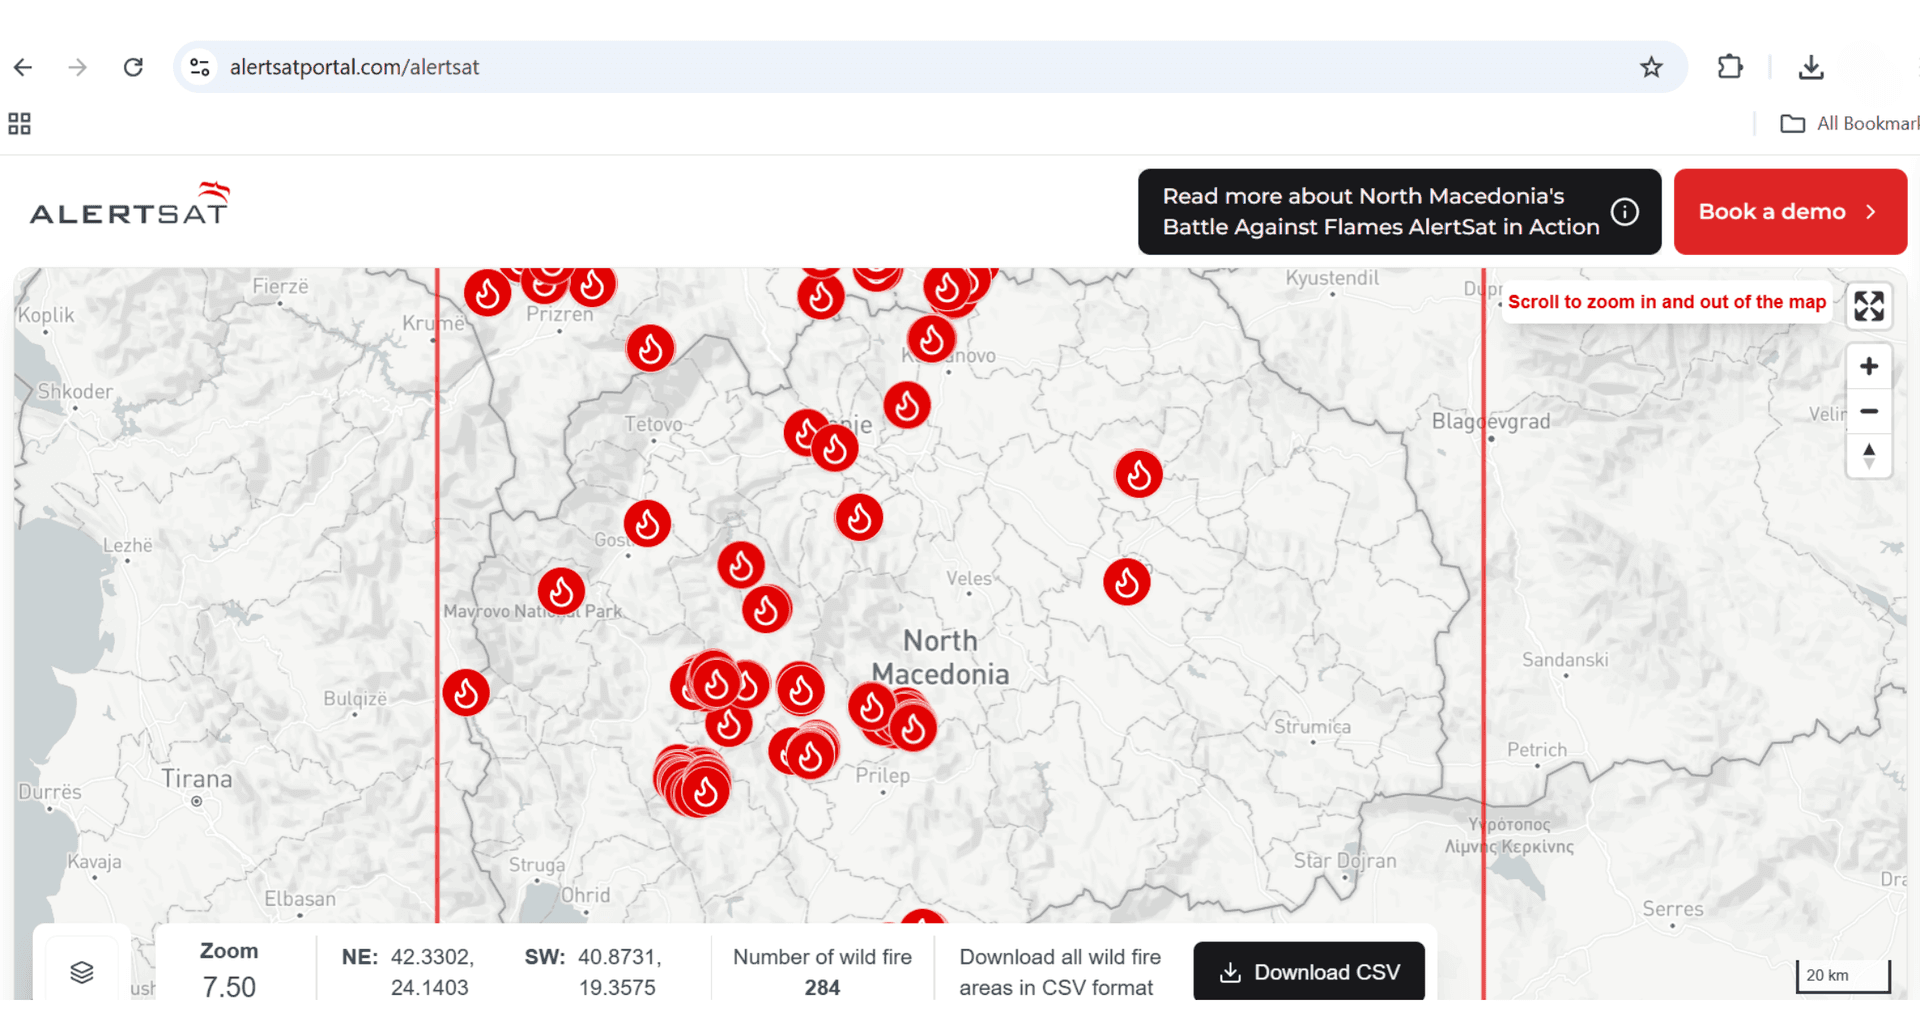Zoom in with the map plus button
1920x1032 pixels.
[1869, 366]
